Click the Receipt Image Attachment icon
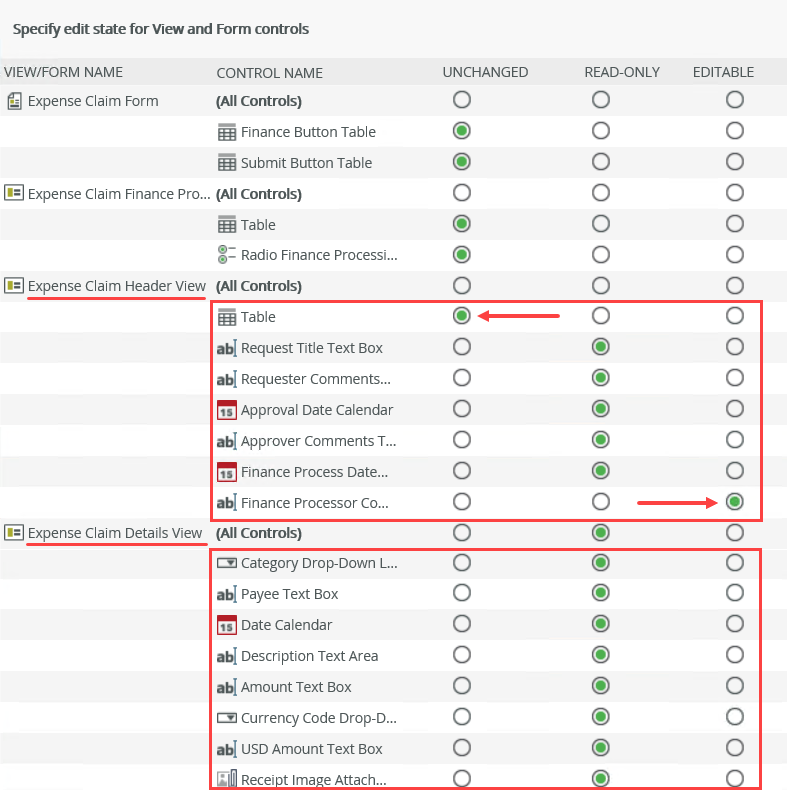787x792 pixels. (x=227, y=779)
